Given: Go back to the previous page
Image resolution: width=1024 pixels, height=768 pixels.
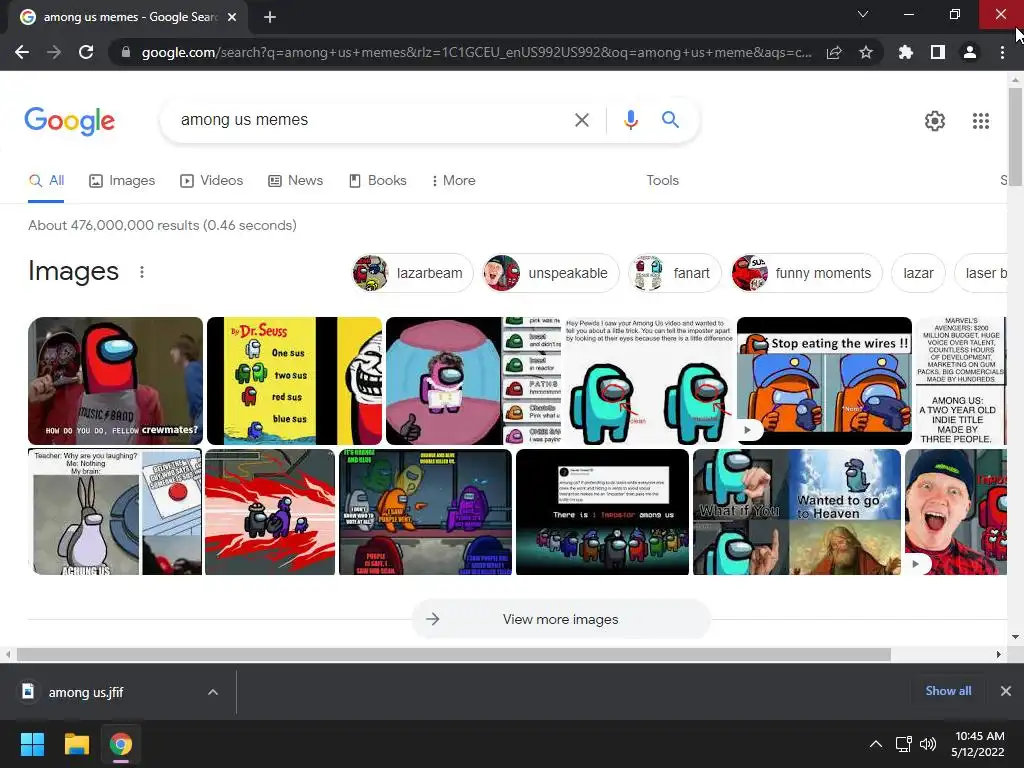Looking at the screenshot, I should pyautogui.click(x=22, y=52).
